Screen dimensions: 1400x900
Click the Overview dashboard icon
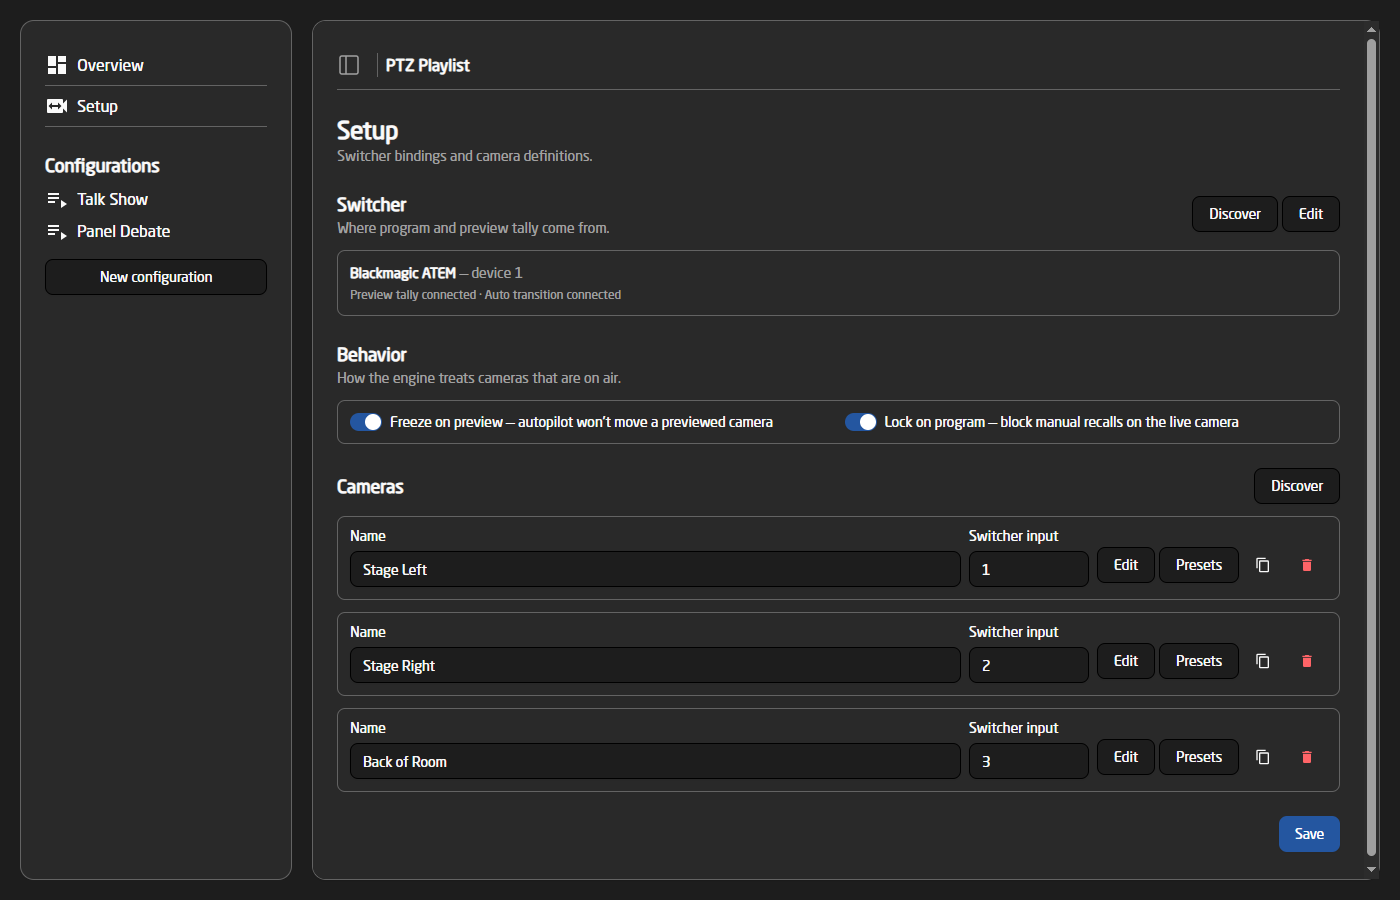tap(57, 65)
